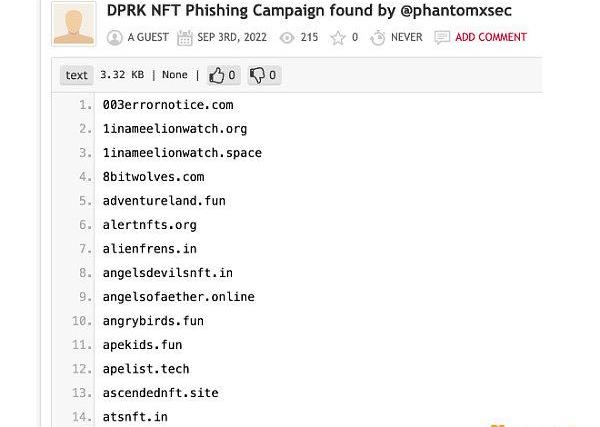The image size is (600, 427).
Task: Select line 1 domain 003errornotice.com
Action: (x=167, y=105)
